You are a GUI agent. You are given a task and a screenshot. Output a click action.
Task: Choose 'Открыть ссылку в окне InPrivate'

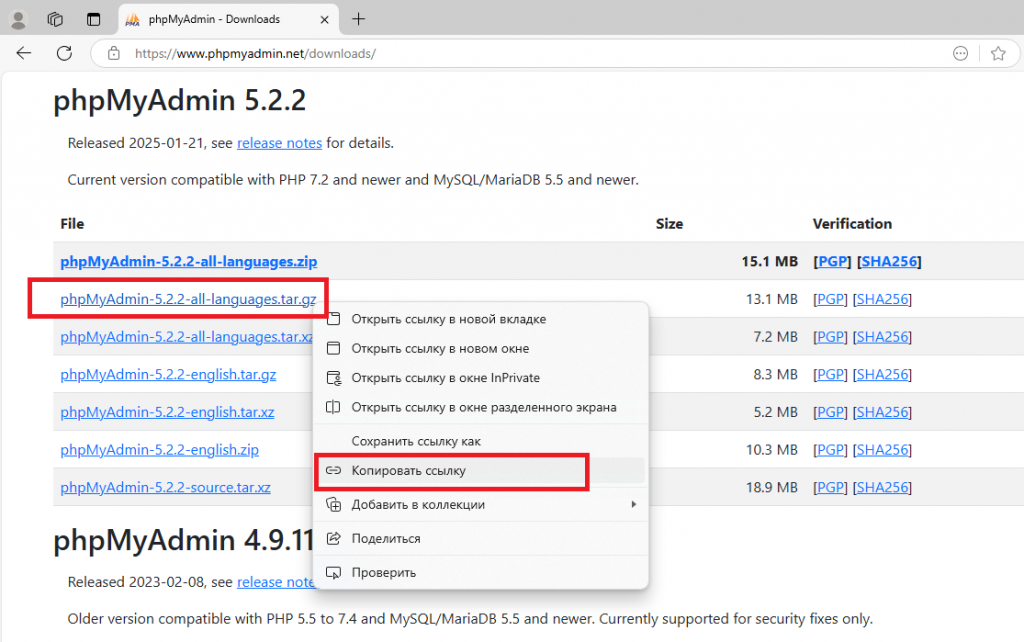pos(481,378)
